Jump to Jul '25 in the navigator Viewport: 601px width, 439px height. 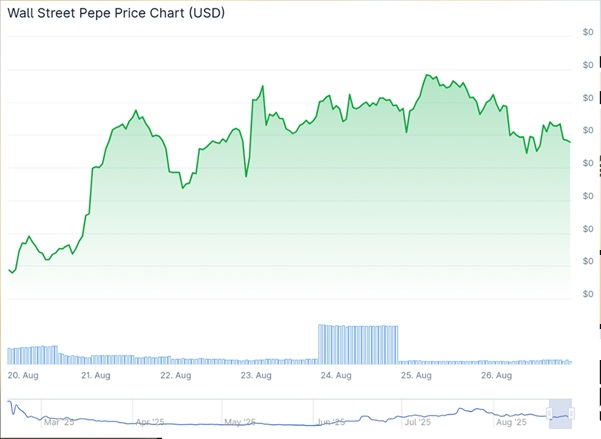(419, 423)
